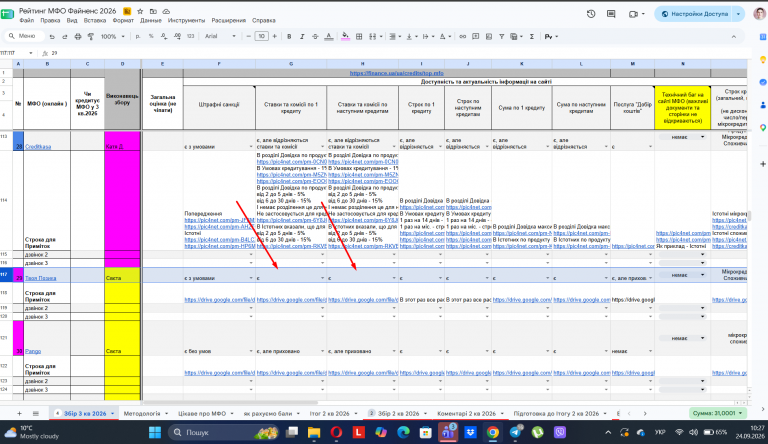Screen dimensions: 768x444
Task: Check the cloud save status
Action: pos(166,11)
